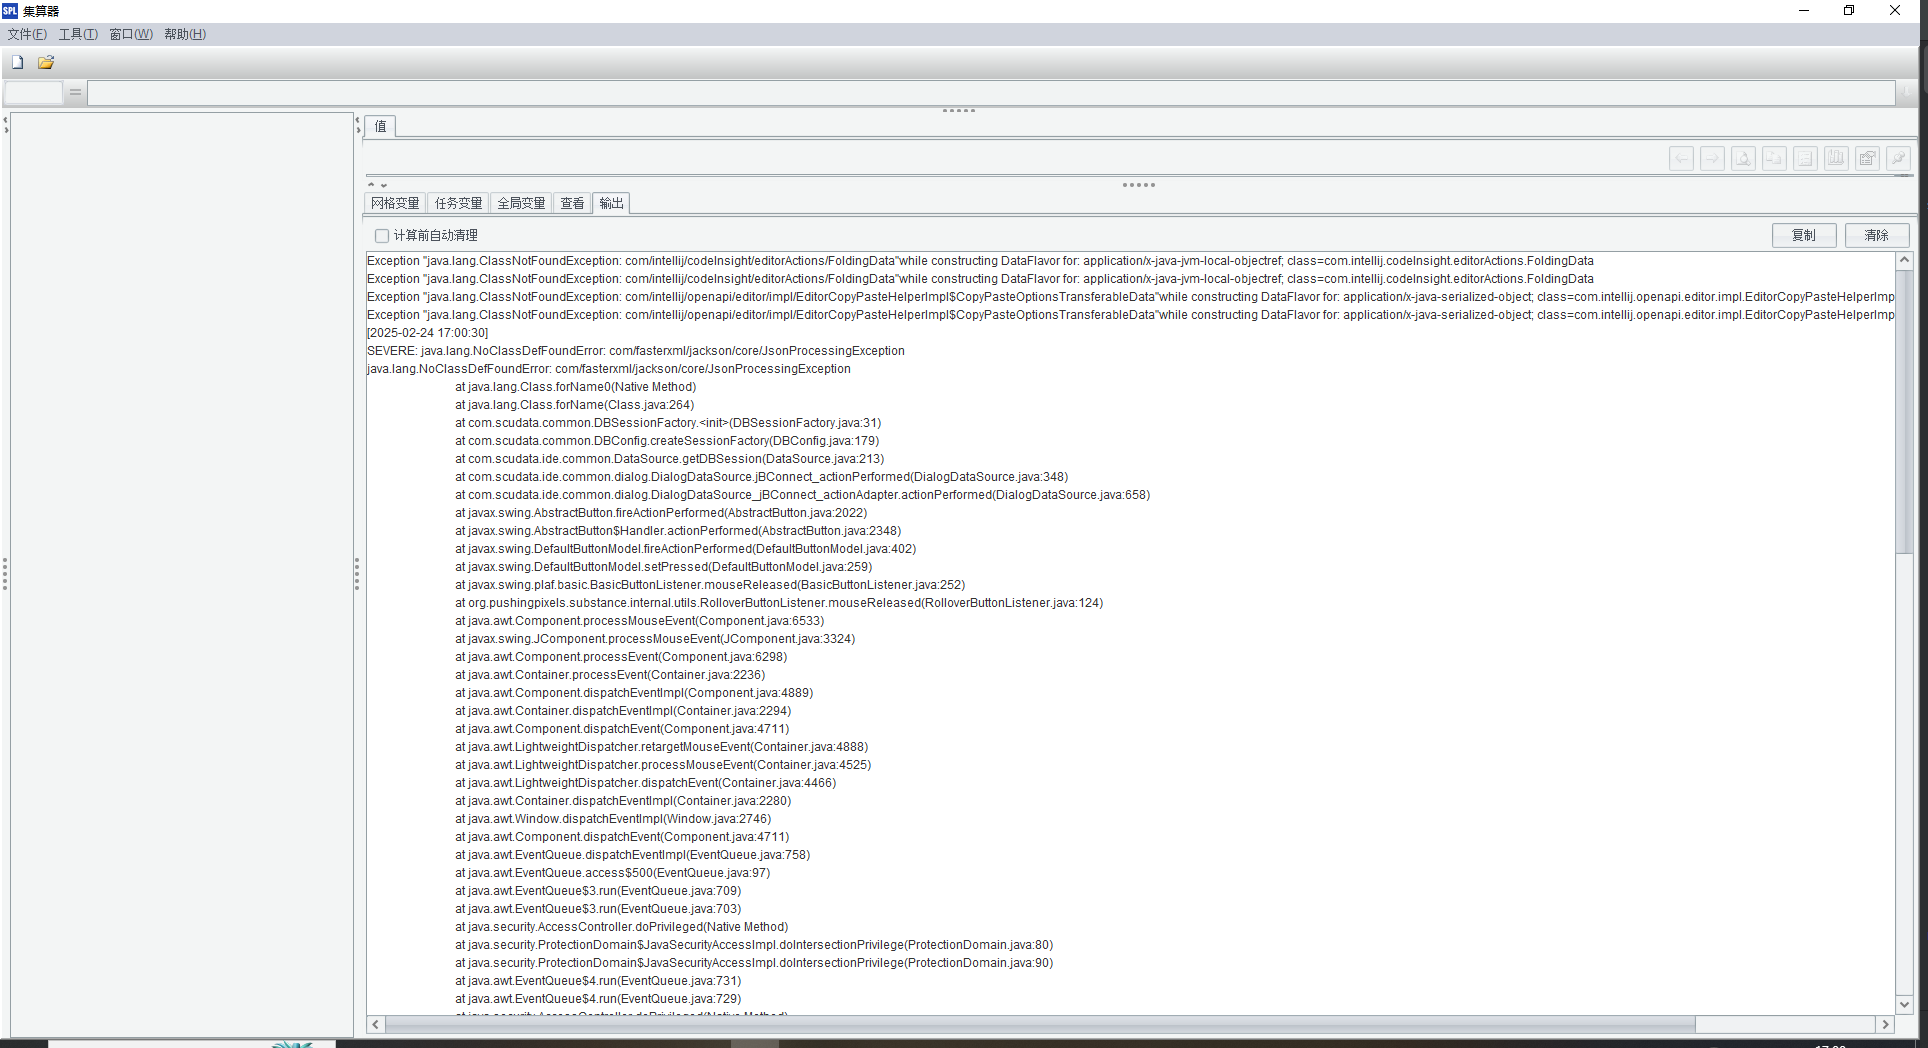Restore down the 集算器 window
1928x1048 pixels.
tap(1849, 11)
